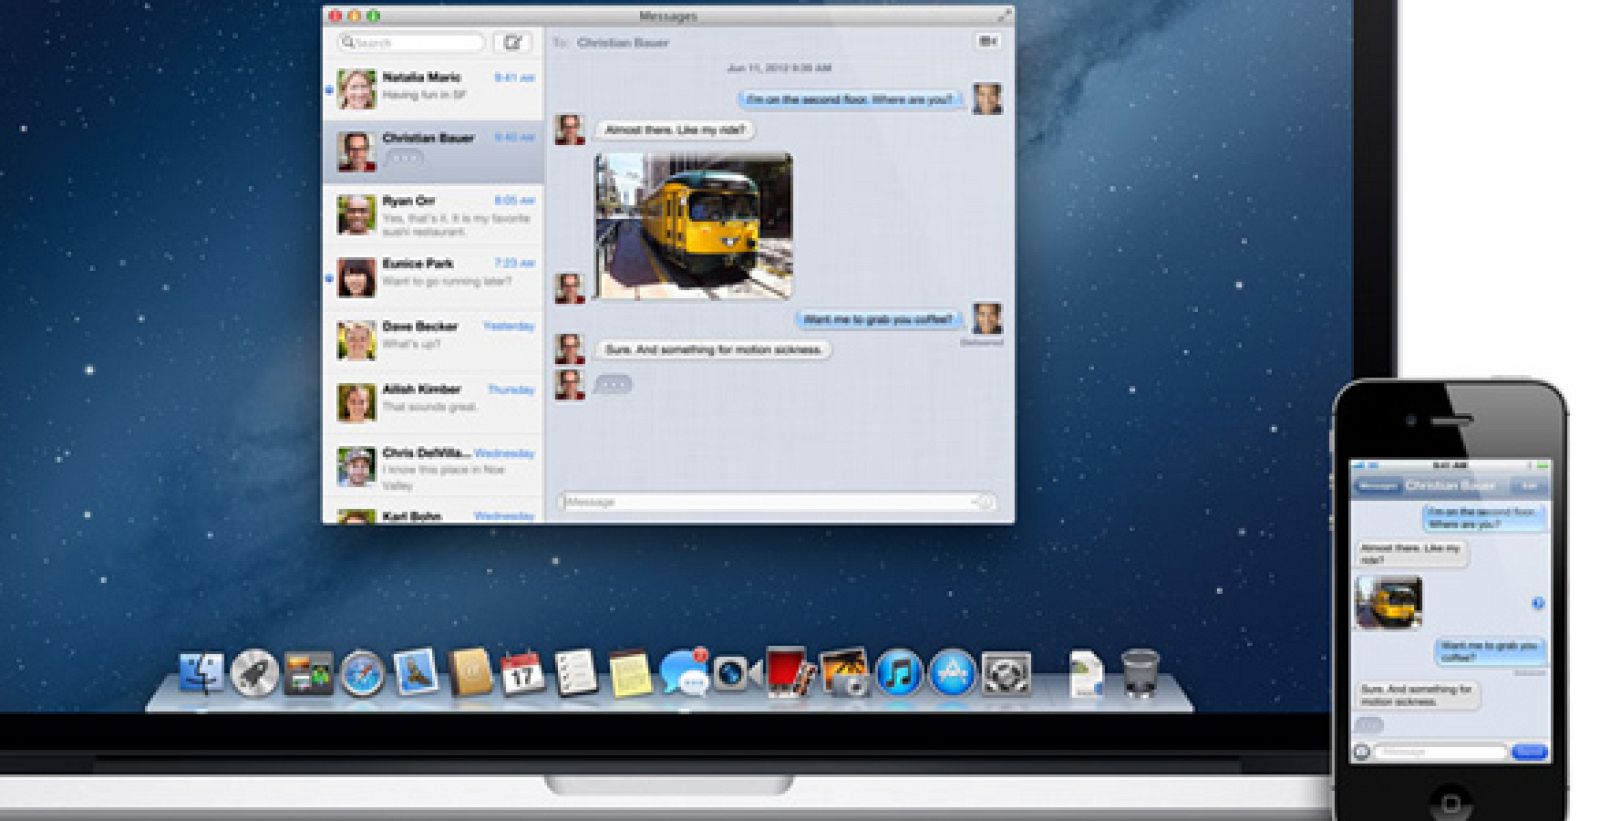This screenshot has width=1600, height=821.
Task: Click the conversation search field
Action: tap(412, 42)
